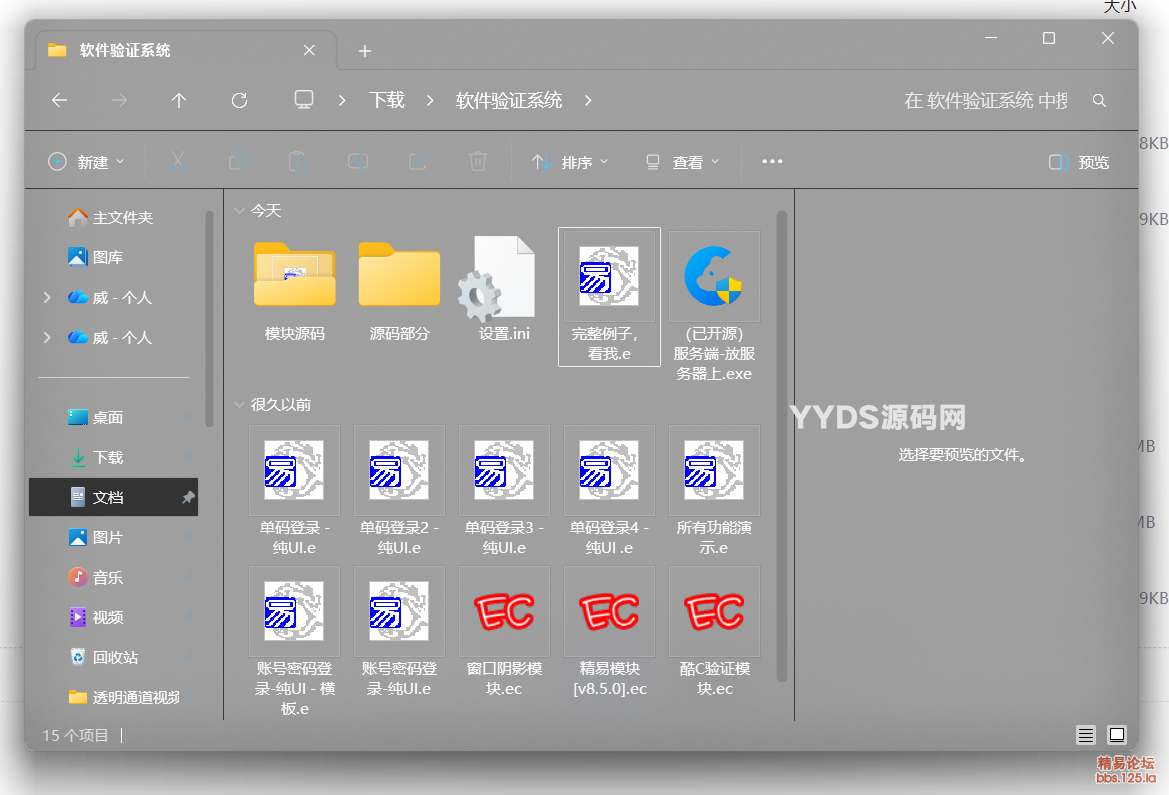
Task: Open the ... see more menu
Action: (771, 161)
